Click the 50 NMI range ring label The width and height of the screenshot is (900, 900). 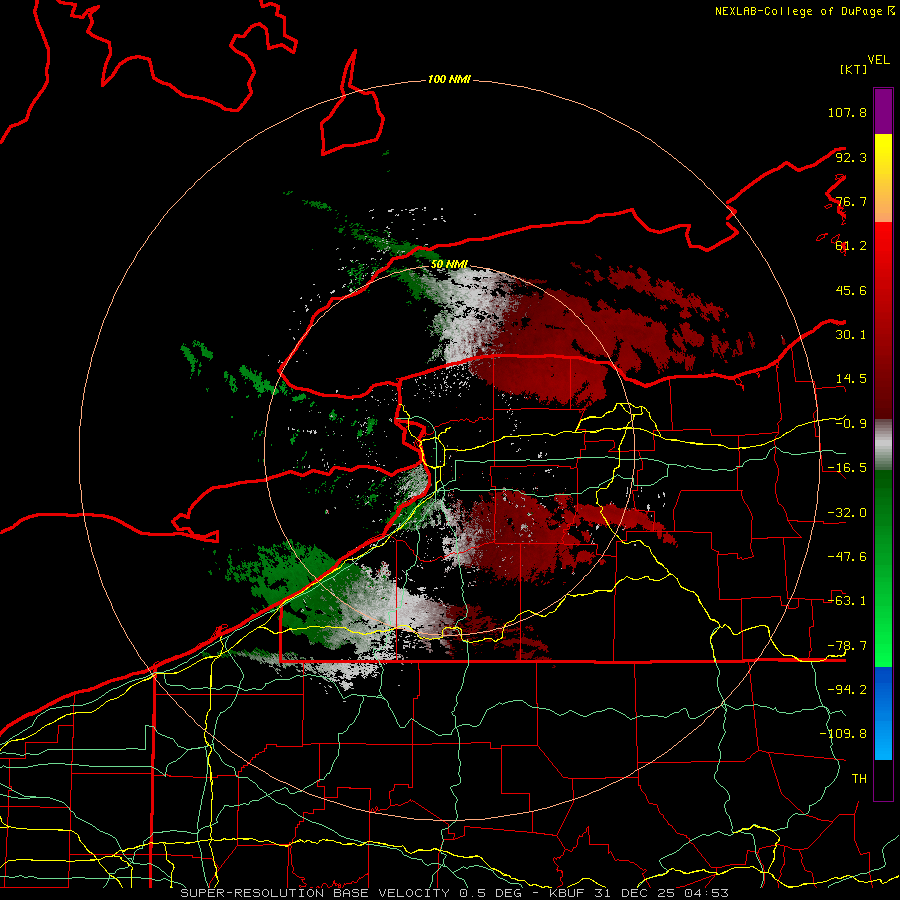449,264
